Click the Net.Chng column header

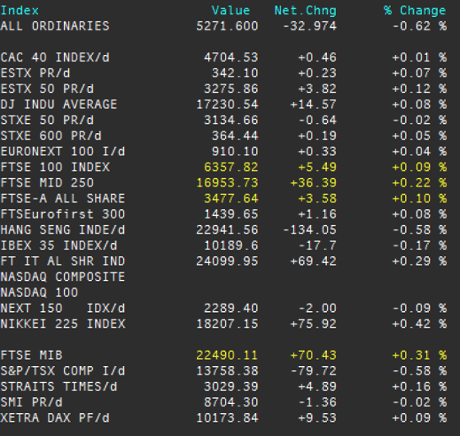coord(305,10)
